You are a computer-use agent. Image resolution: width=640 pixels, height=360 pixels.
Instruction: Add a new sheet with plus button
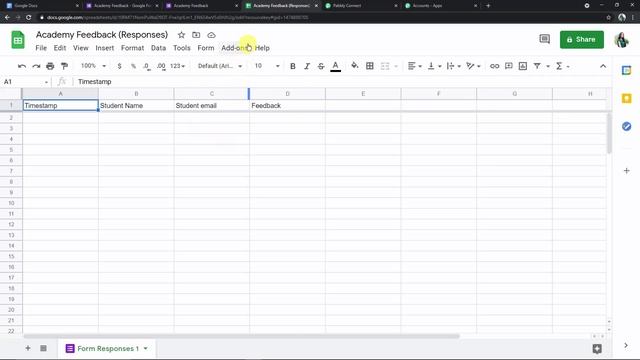coord(28,348)
